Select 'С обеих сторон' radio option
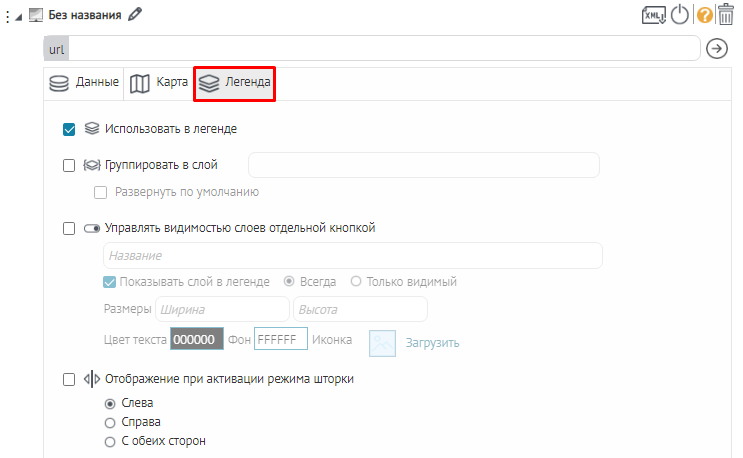The image size is (743, 458). click(x=110, y=441)
